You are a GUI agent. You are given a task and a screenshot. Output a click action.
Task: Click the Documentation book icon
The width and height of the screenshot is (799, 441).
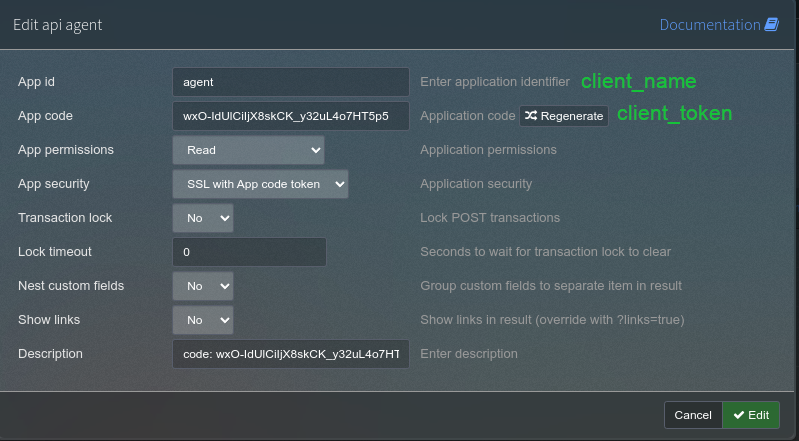[x=772, y=25]
